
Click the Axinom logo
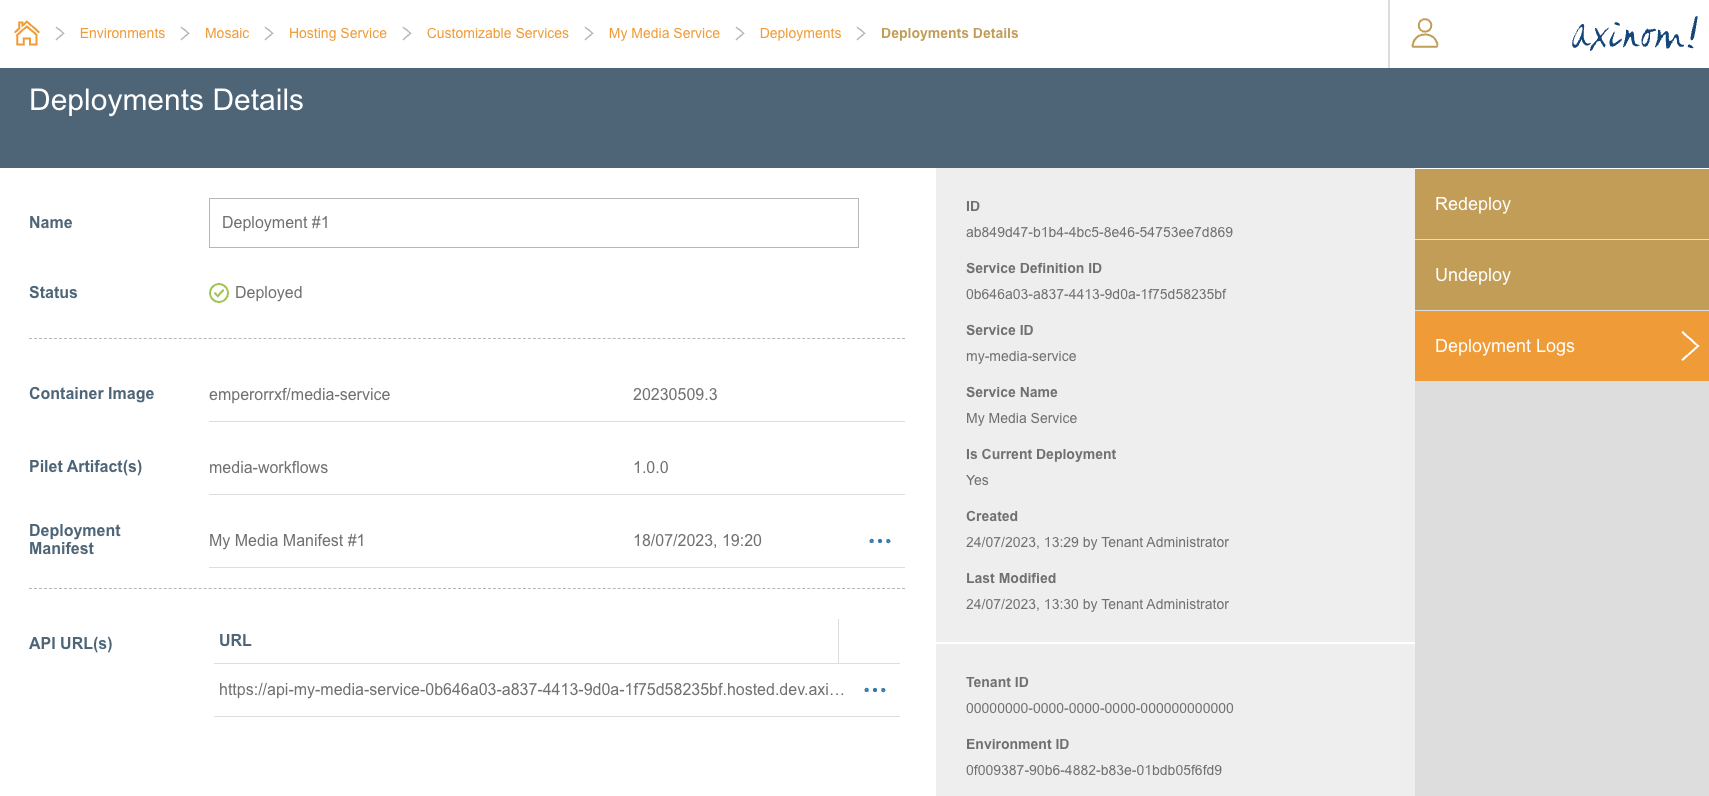pos(1633,34)
